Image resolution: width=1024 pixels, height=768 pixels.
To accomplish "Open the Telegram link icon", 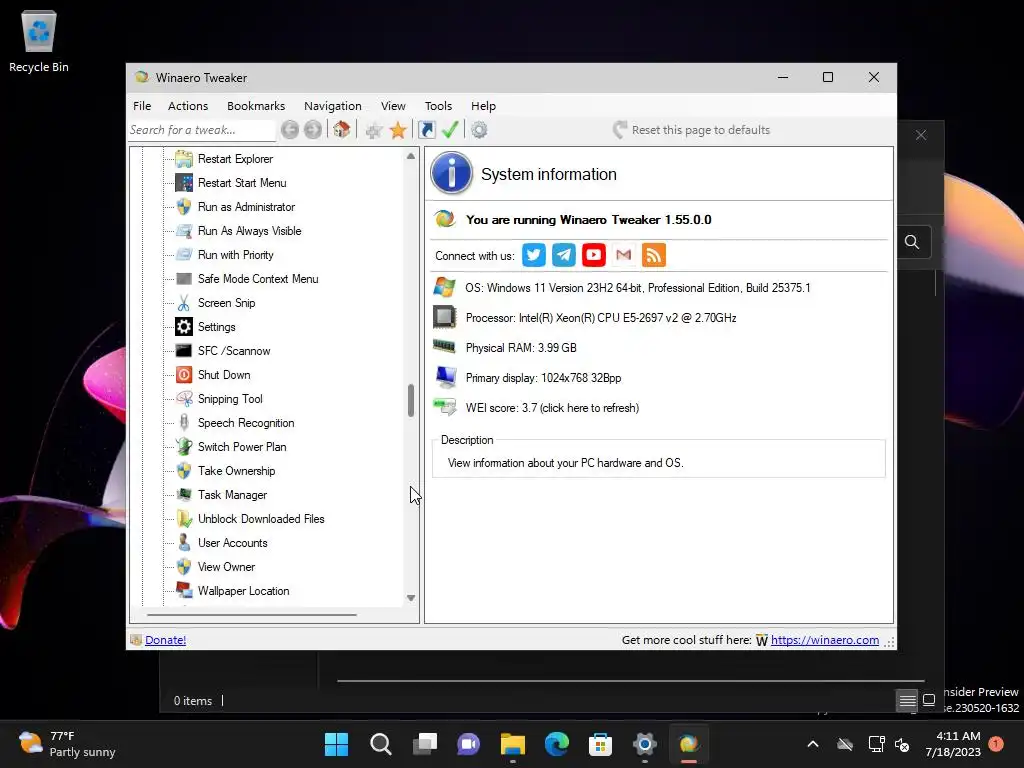I will click(564, 255).
